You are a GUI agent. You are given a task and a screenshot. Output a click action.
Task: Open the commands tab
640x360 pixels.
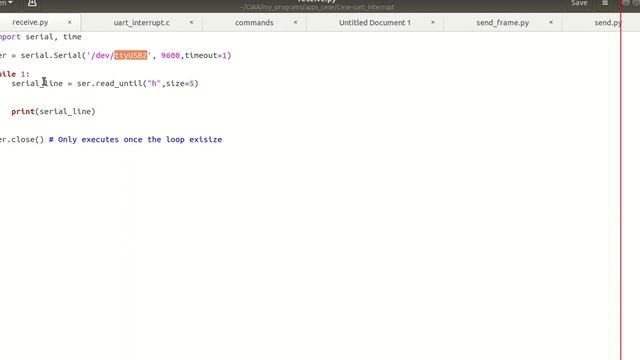(x=254, y=23)
